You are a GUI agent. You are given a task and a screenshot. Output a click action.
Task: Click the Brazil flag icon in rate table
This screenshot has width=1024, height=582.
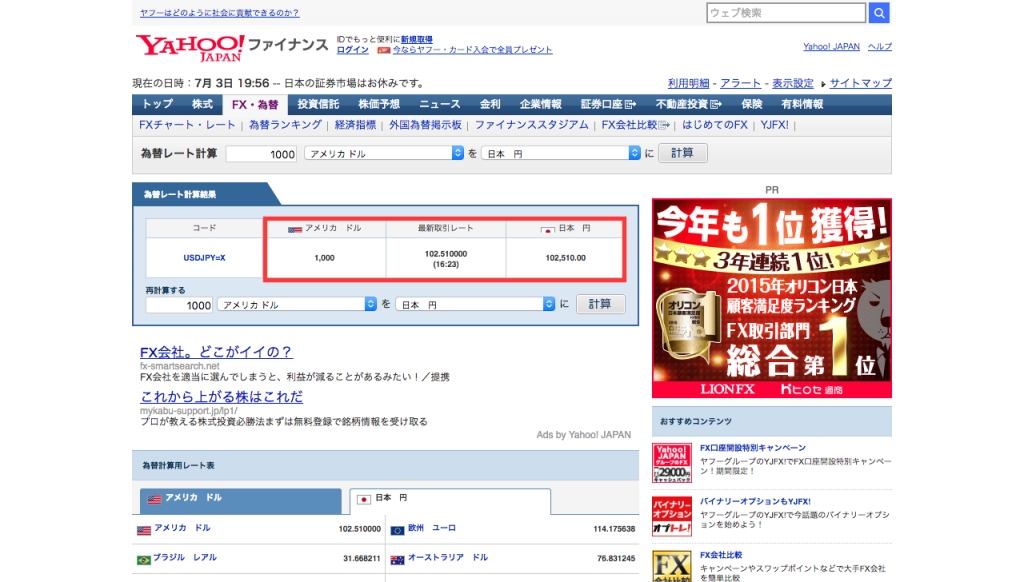[x=144, y=560]
